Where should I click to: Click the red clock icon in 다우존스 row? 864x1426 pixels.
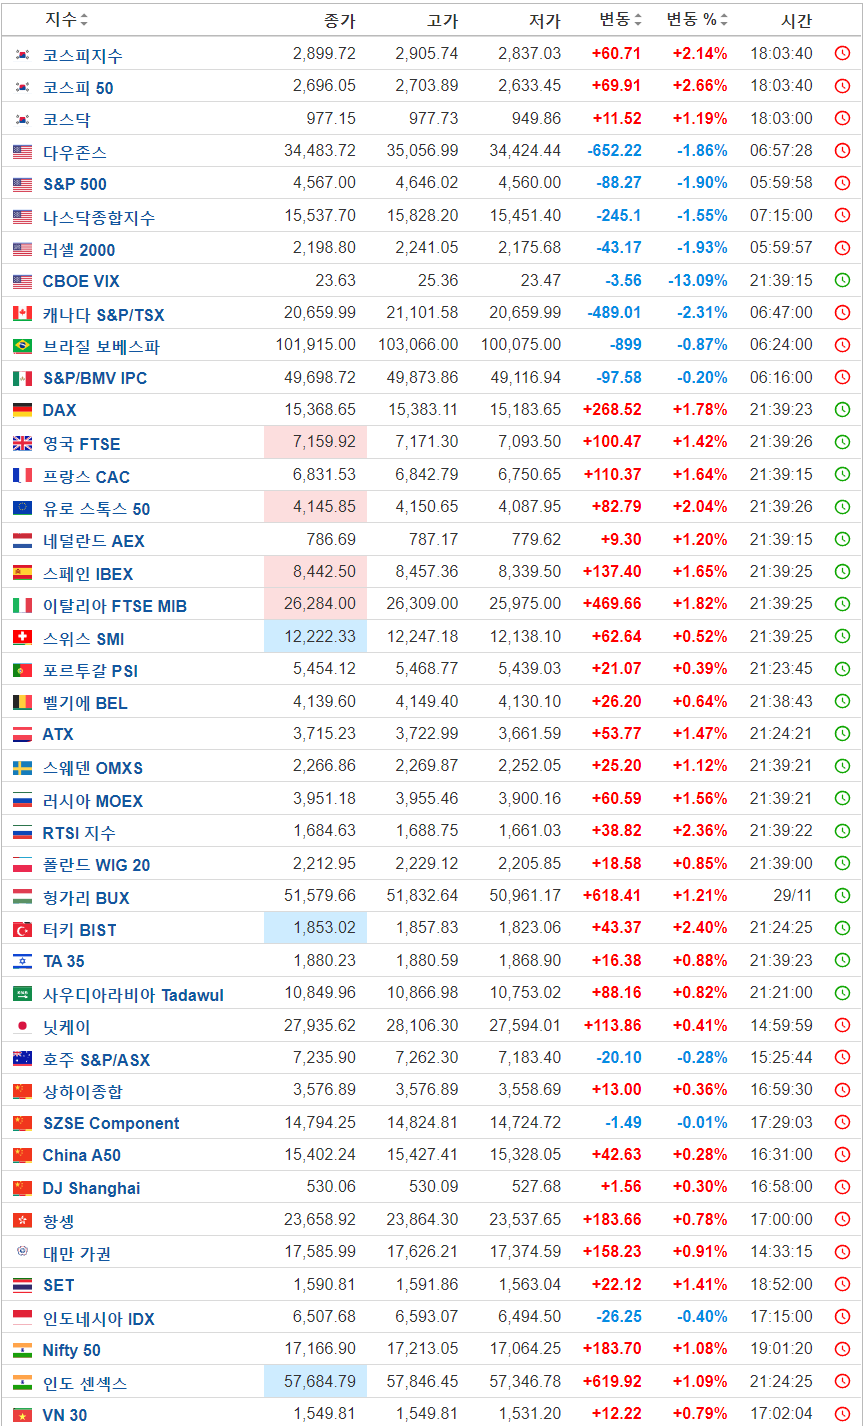click(x=842, y=151)
